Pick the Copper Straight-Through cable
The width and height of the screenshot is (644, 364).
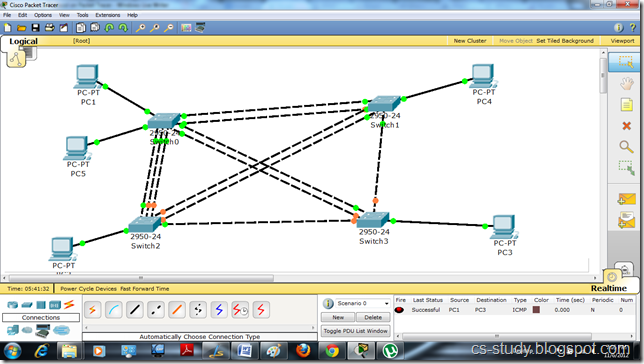point(135,310)
